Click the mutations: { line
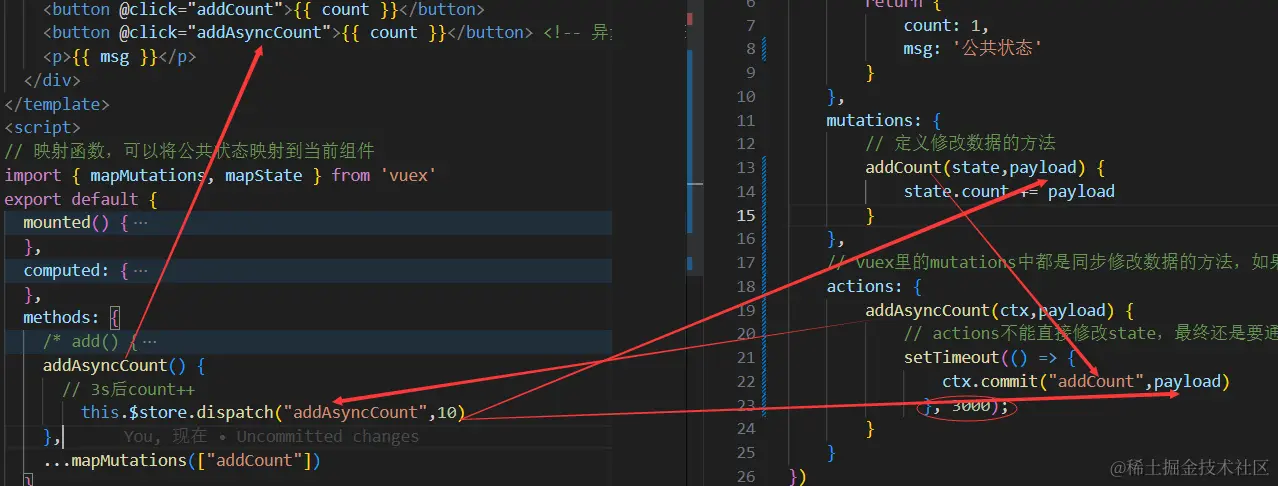Image resolution: width=1278 pixels, height=486 pixels. coord(883,120)
